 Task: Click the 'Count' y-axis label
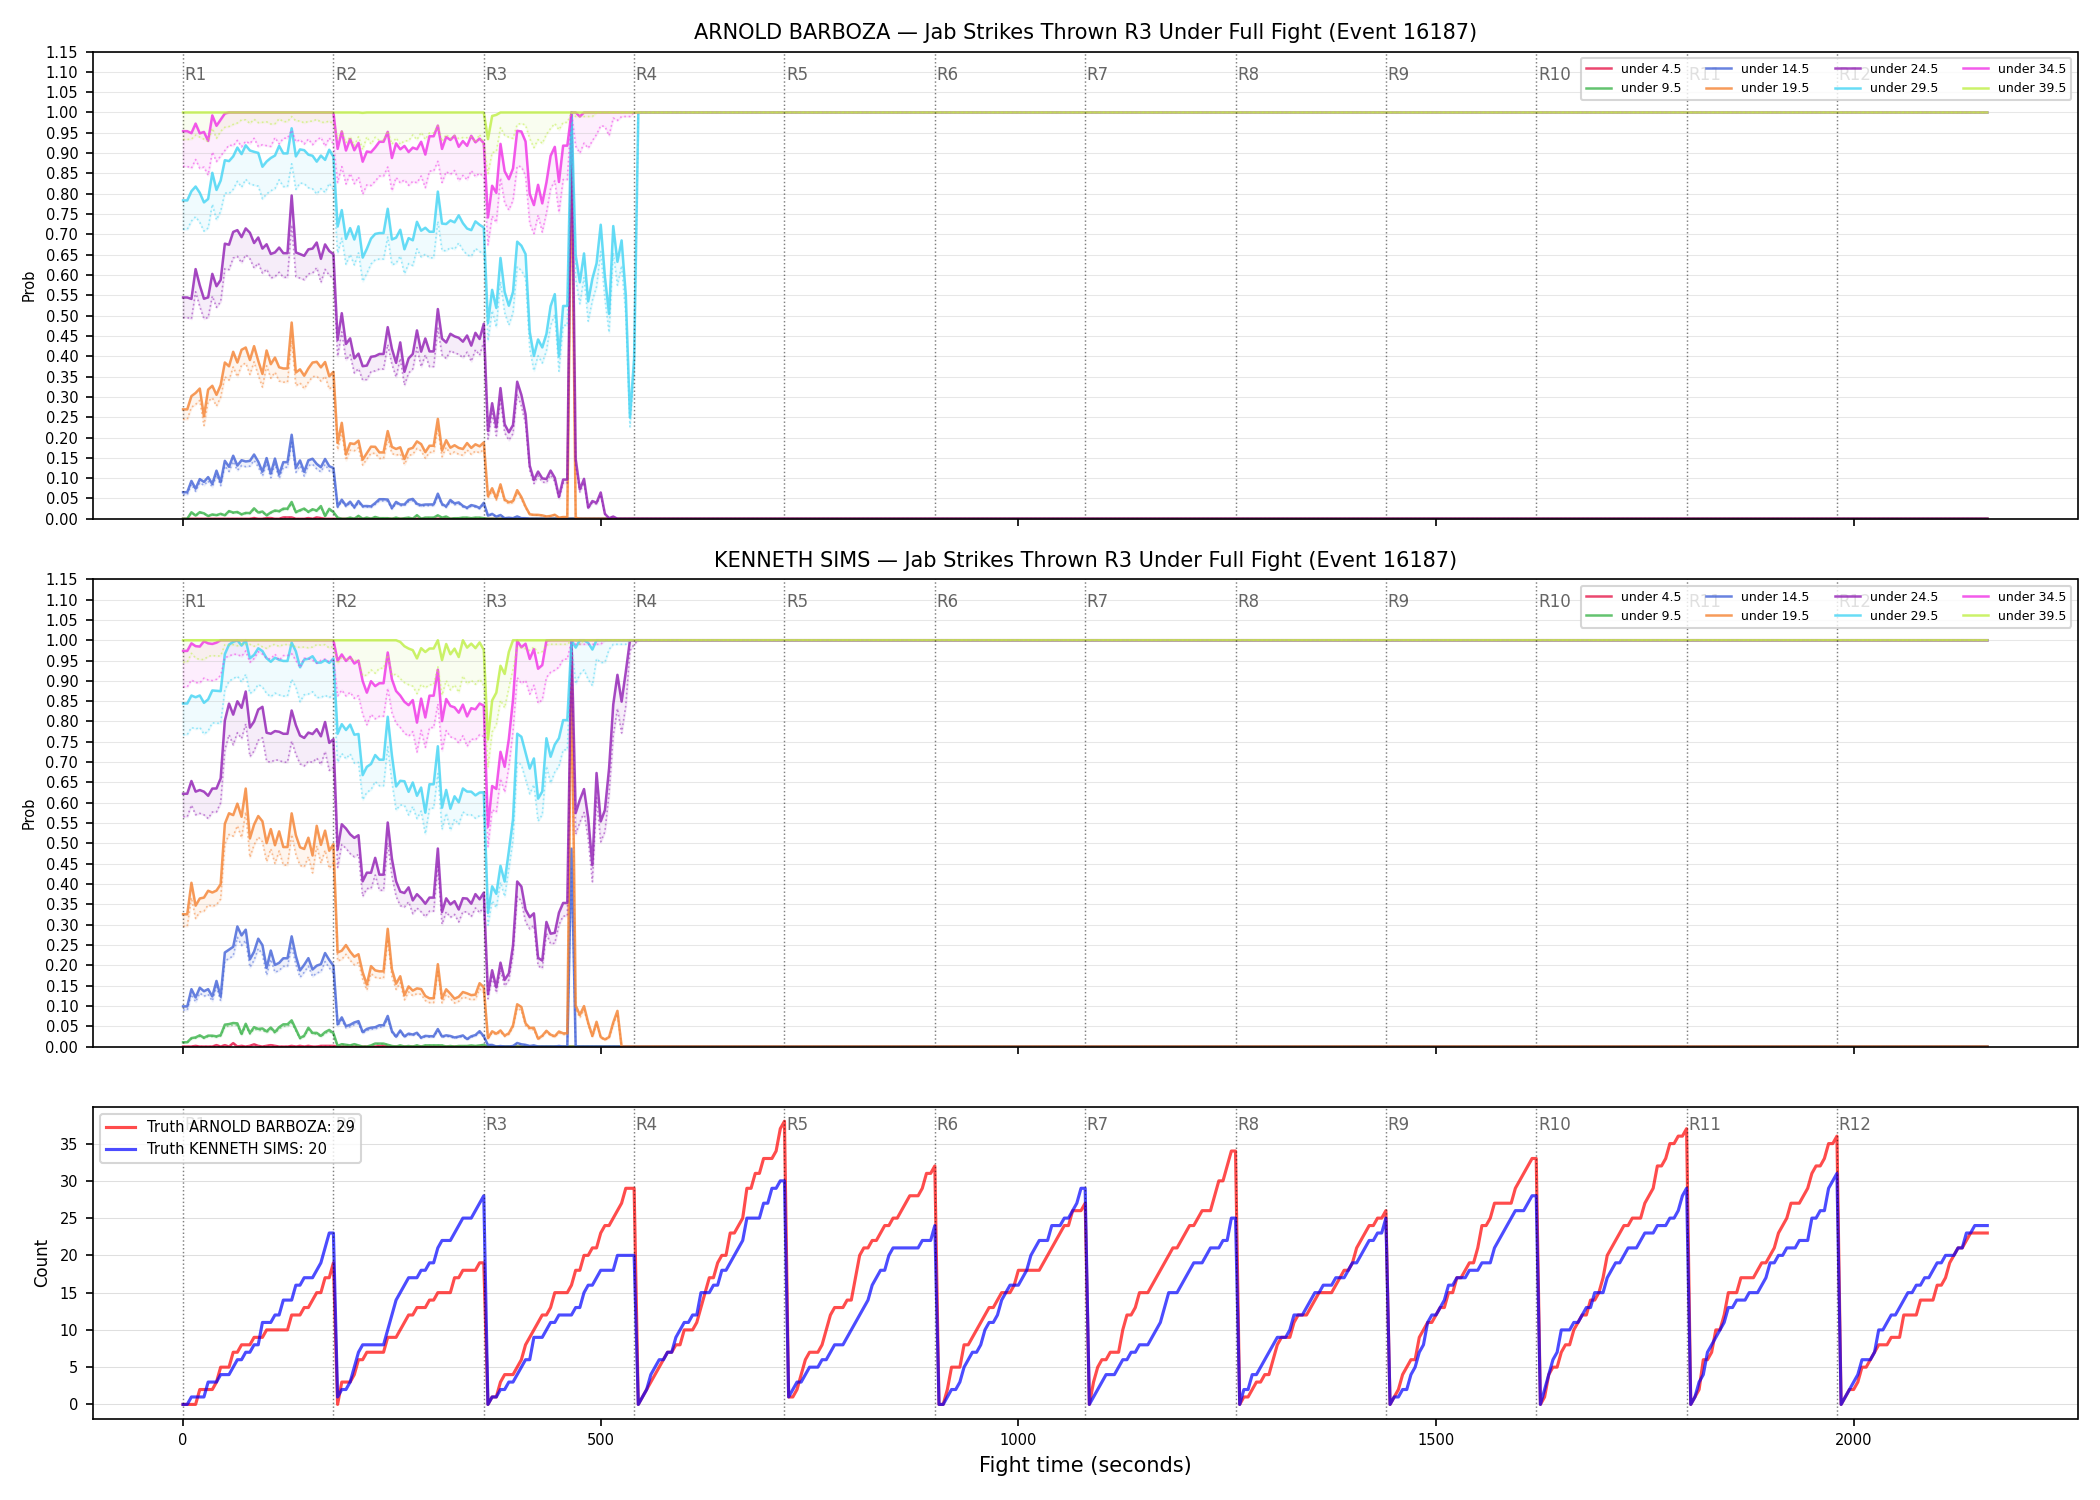pyautogui.click(x=41, y=1263)
